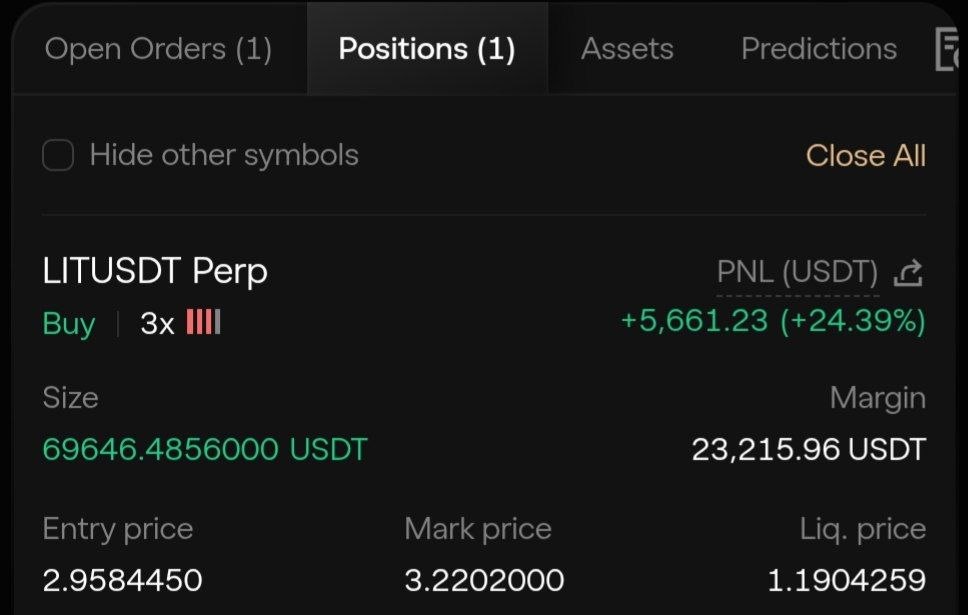
Task: Click the Hide other symbols text label
Action: tap(224, 155)
